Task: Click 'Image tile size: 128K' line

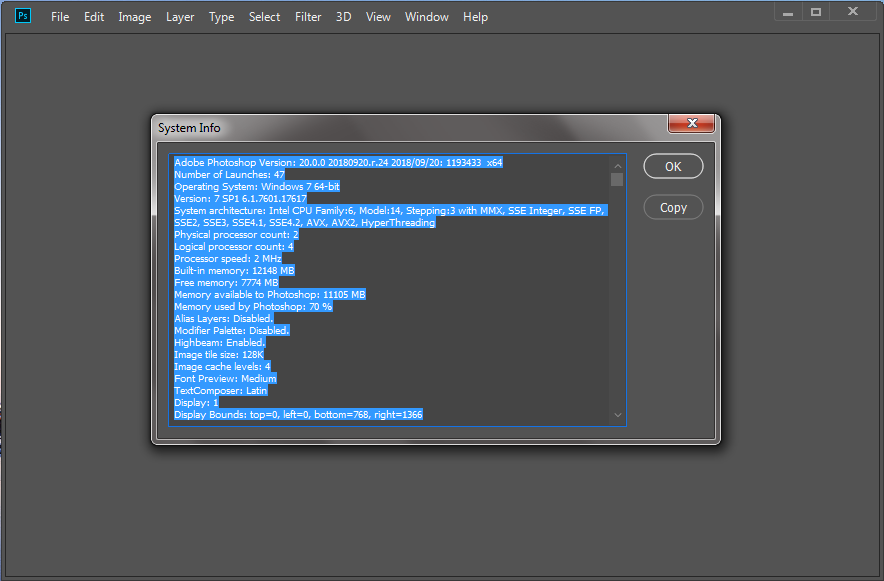Action: pyautogui.click(x=219, y=354)
